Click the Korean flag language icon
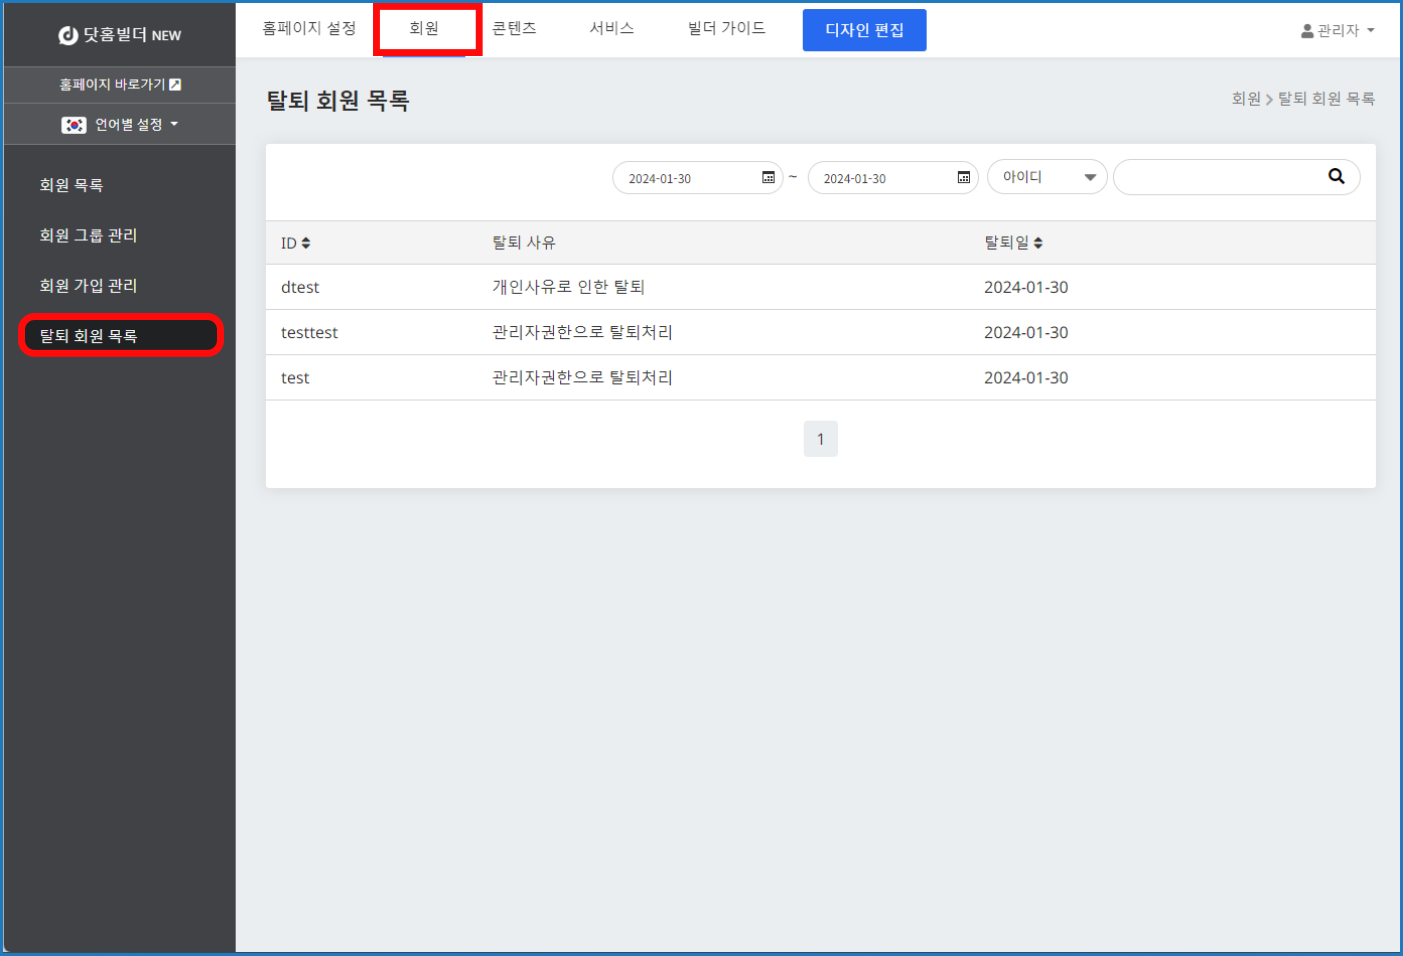The image size is (1403, 956). [x=74, y=125]
